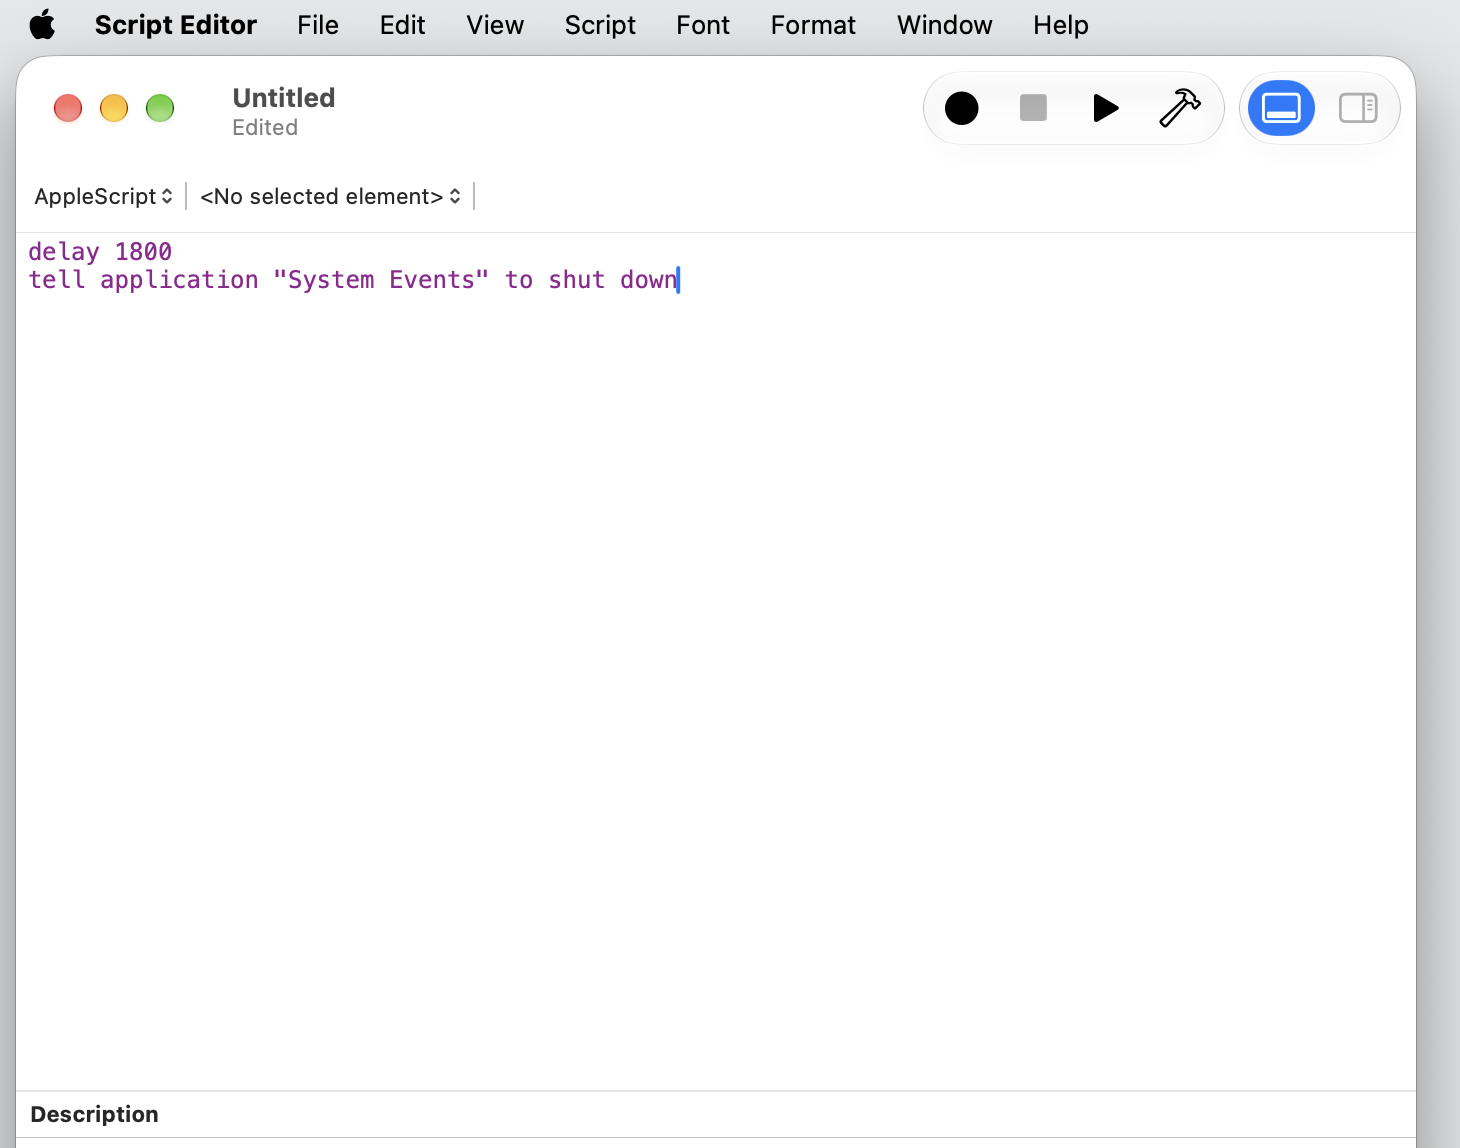The width and height of the screenshot is (1460, 1148).
Task: Toggle the bottom accessory view pane
Action: tap(1281, 108)
